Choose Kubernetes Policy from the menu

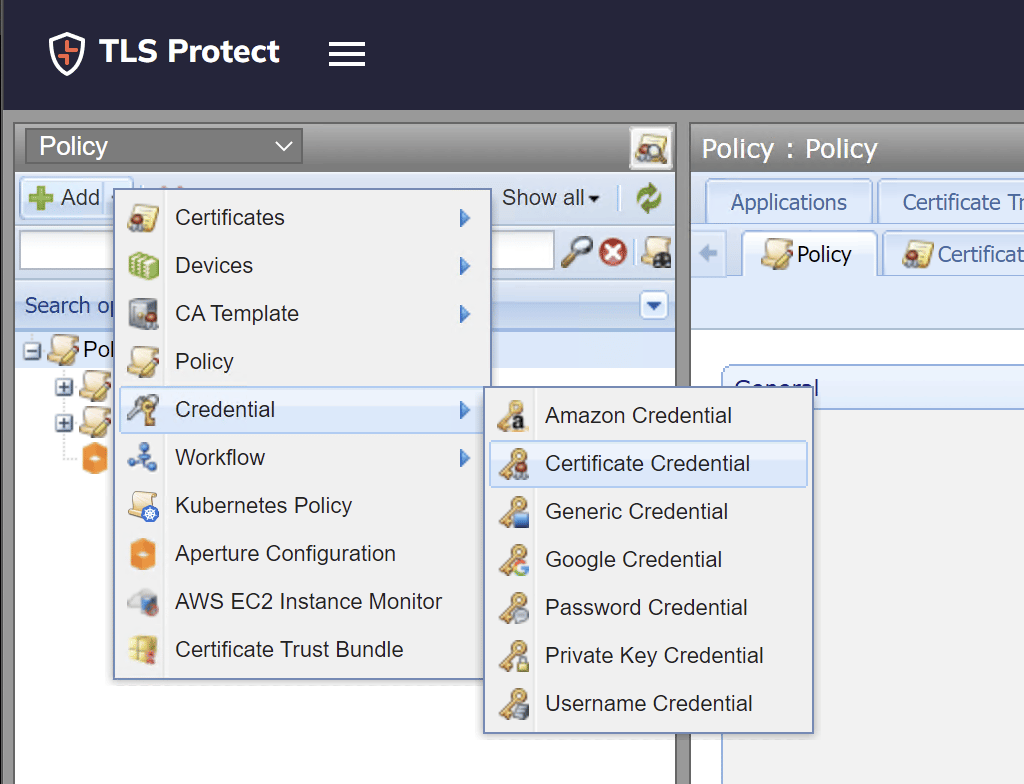[x=302, y=506]
